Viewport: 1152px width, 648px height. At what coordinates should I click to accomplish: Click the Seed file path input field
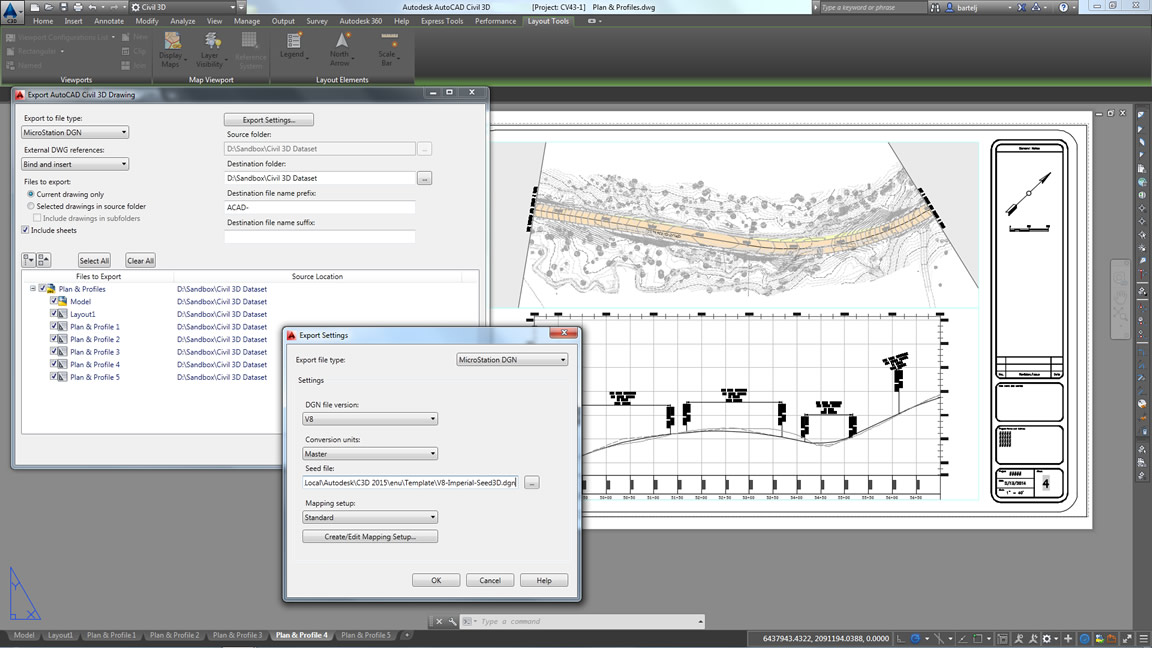click(x=410, y=483)
